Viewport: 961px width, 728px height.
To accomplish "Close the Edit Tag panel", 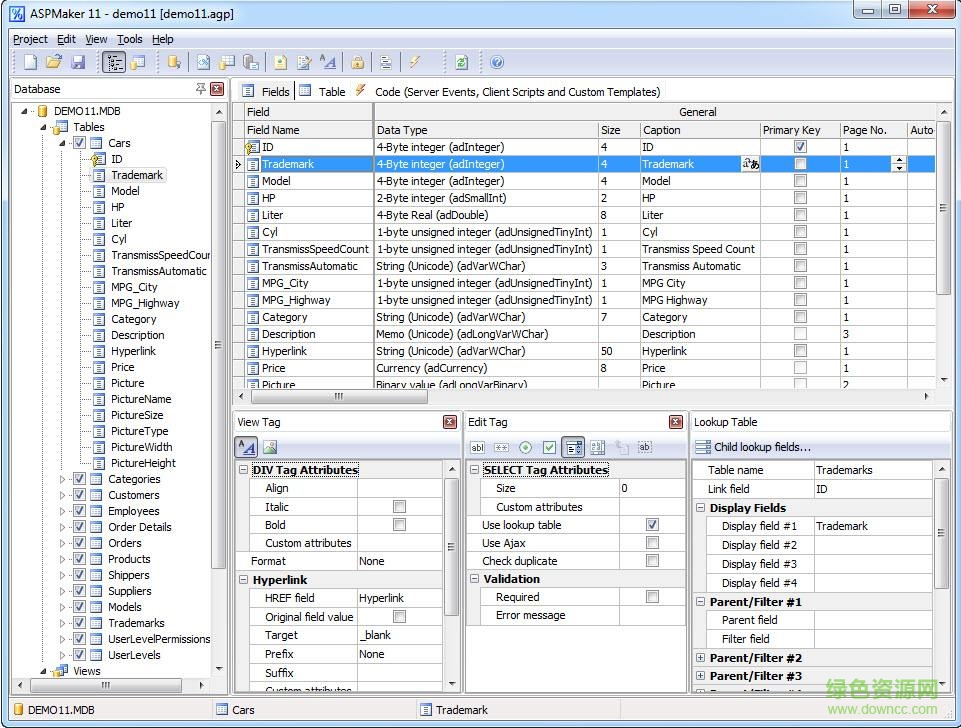I will 676,422.
